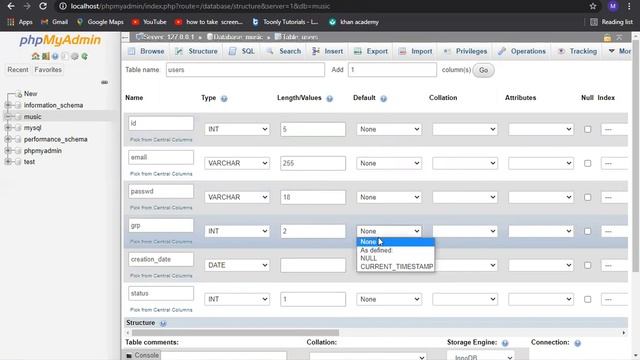Click vertical page scrollbar
The image size is (640, 360).
point(636,155)
